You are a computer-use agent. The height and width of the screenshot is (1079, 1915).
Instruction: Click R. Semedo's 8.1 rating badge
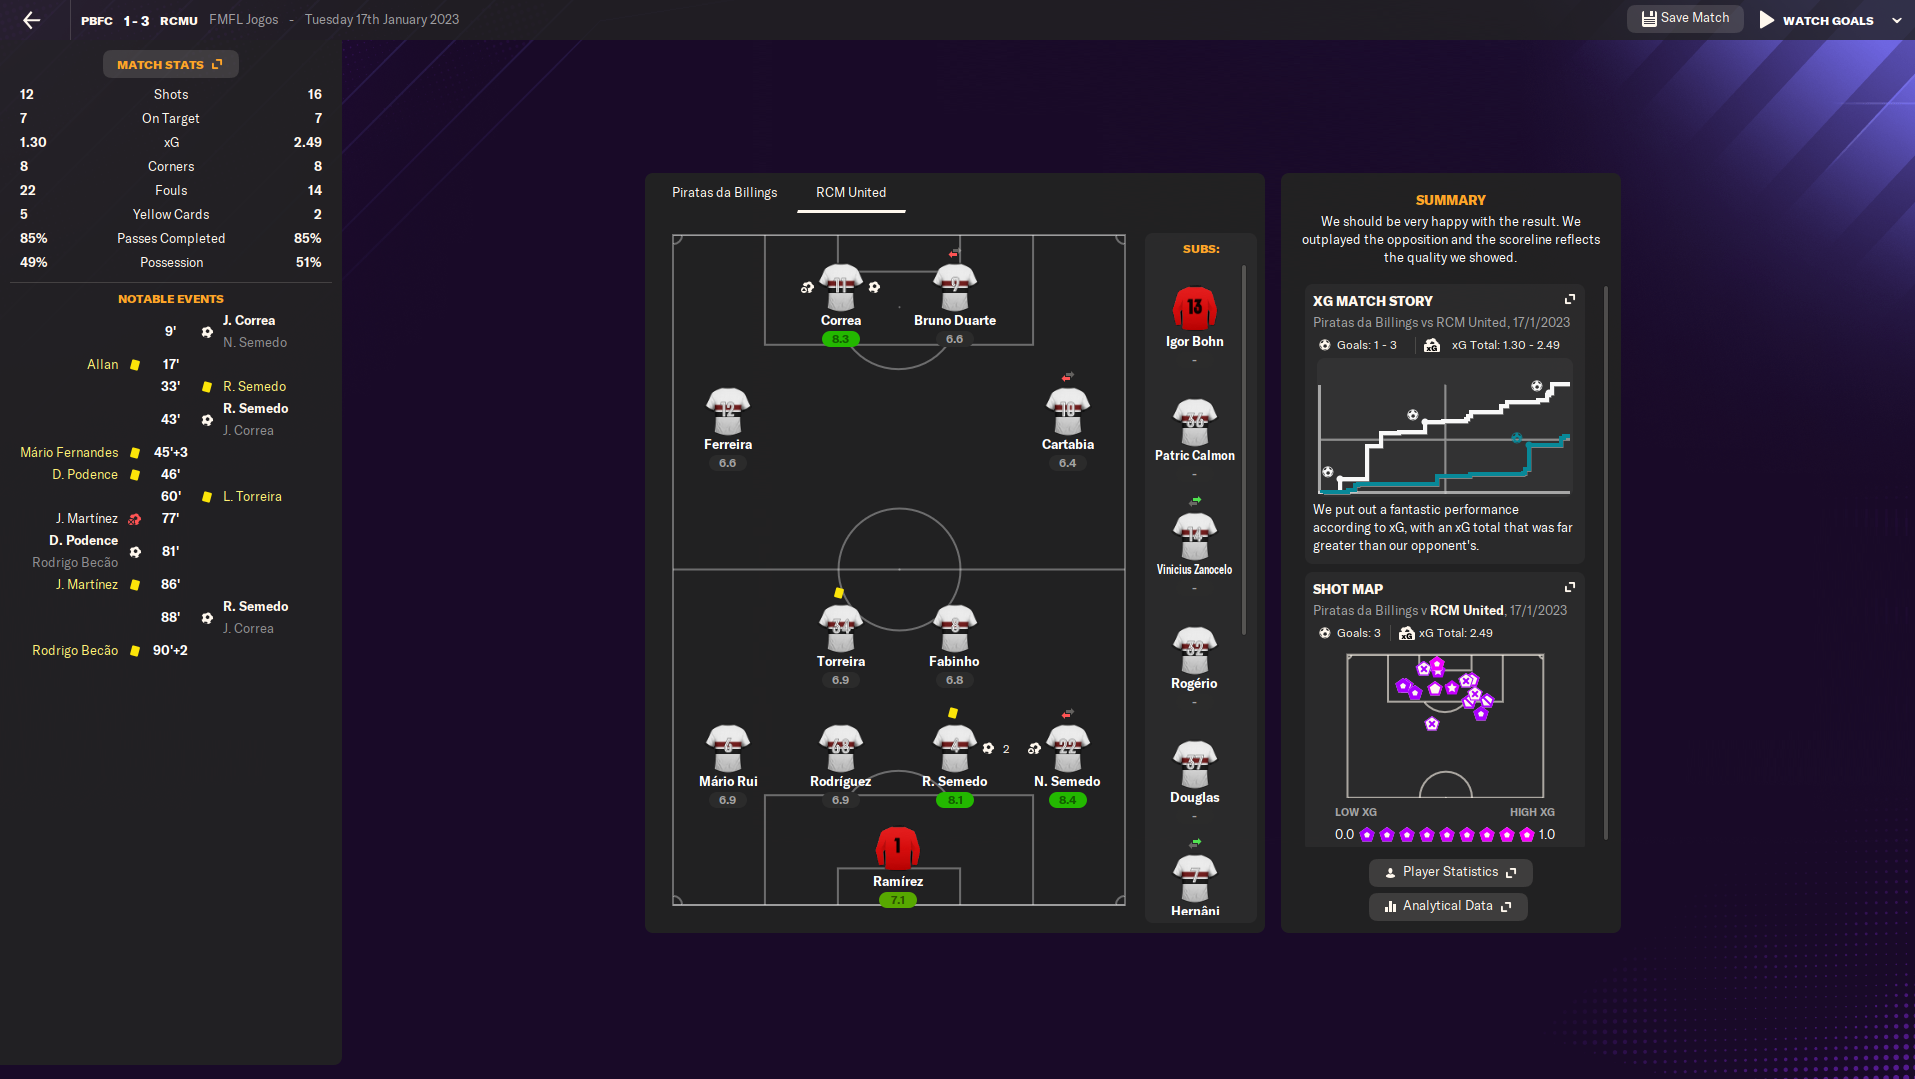pos(955,800)
